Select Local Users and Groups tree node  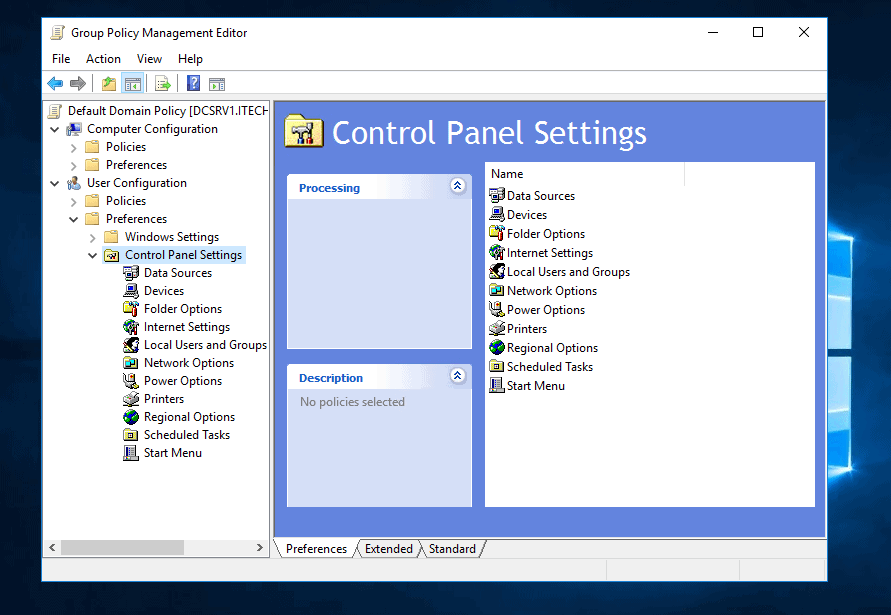pos(204,345)
